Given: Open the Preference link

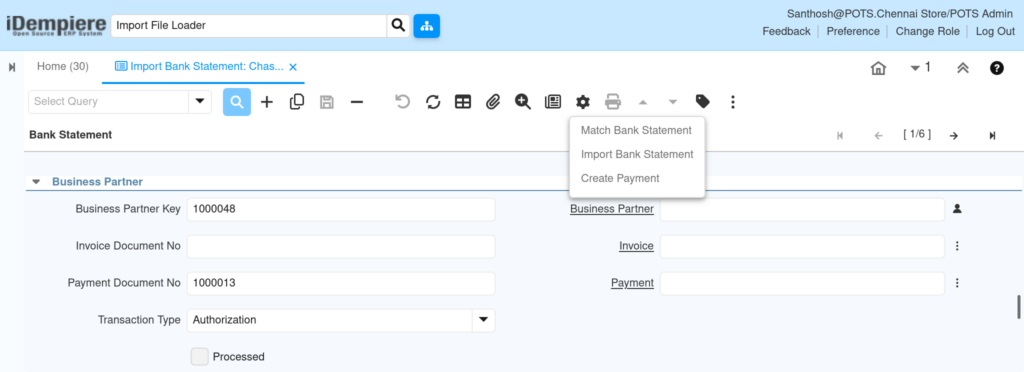Looking at the screenshot, I should click(853, 31).
